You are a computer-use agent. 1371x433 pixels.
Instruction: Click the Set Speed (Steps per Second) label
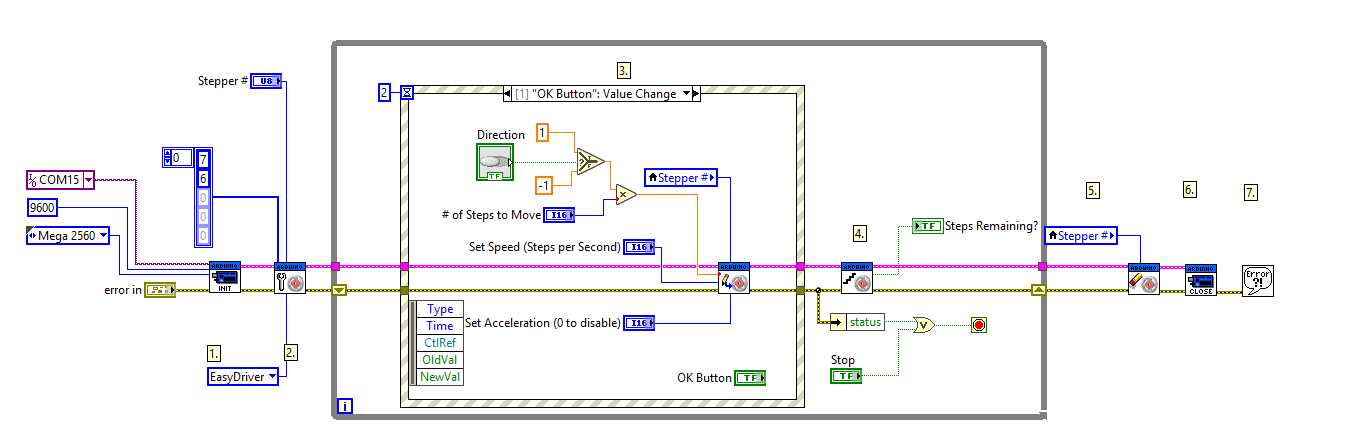[x=544, y=246]
